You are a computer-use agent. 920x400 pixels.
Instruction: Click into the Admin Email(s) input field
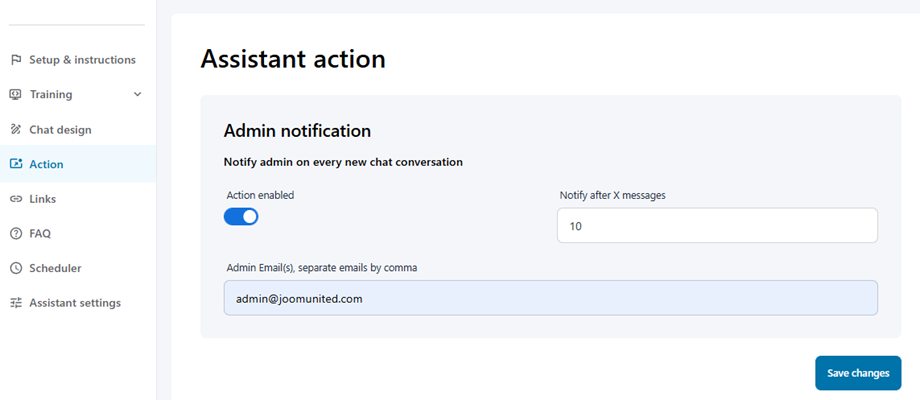click(550, 298)
